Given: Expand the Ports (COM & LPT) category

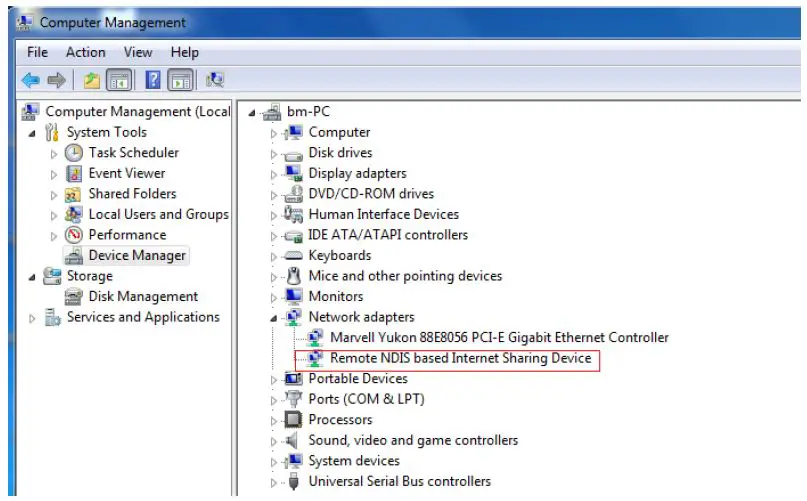Looking at the screenshot, I should (274, 401).
